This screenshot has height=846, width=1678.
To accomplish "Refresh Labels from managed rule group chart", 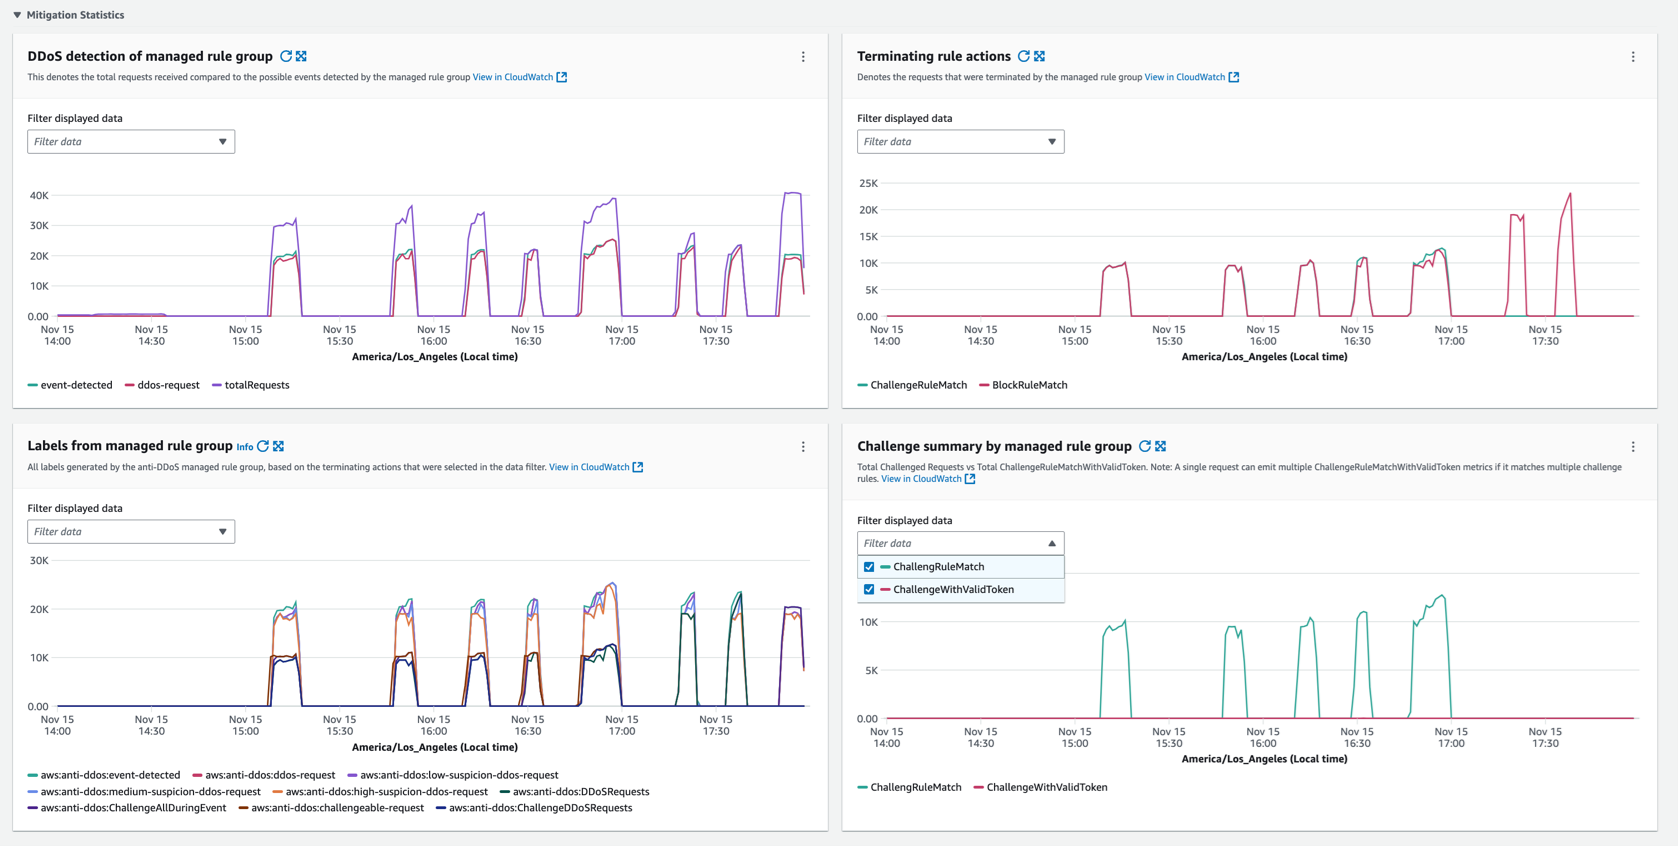I will point(263,446).
